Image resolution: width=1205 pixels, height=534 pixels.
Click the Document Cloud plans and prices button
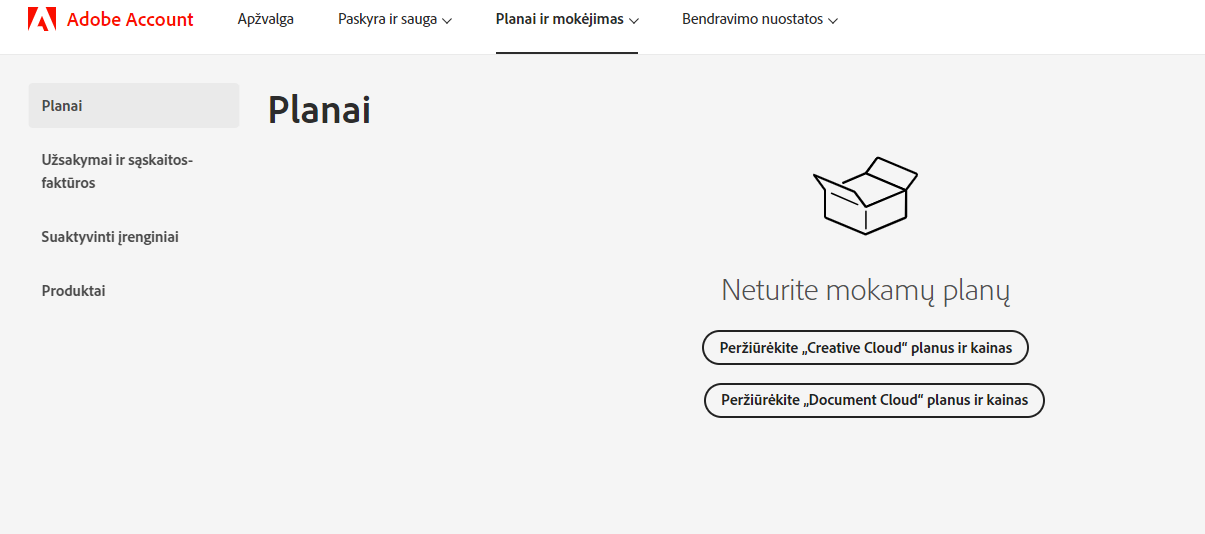point(873,400)
